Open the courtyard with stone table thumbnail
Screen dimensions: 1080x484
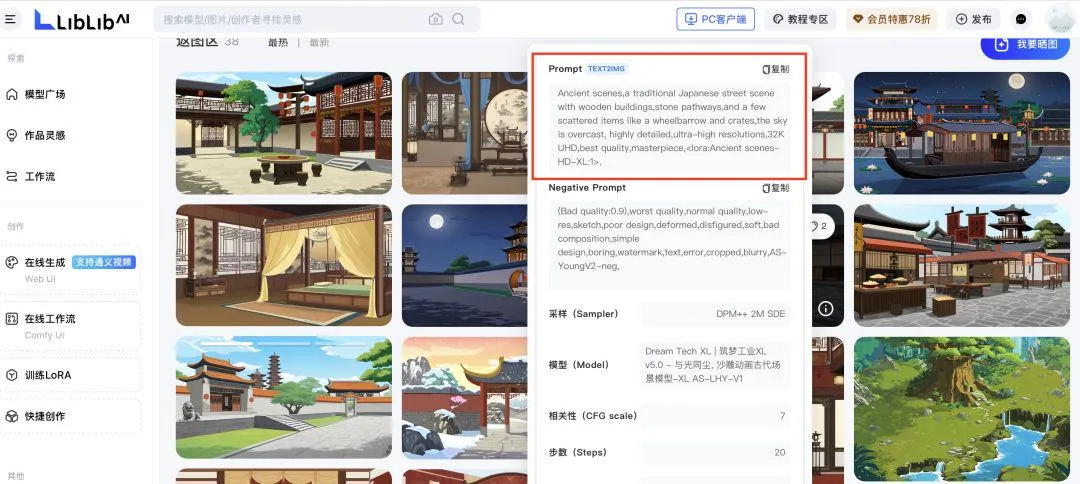pos(284,133)
